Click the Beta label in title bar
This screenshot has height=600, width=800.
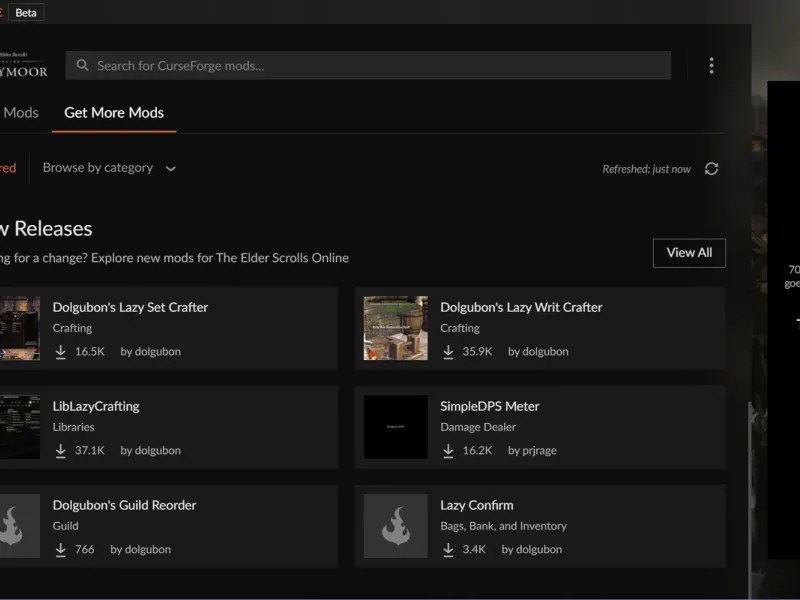(26, 13)
